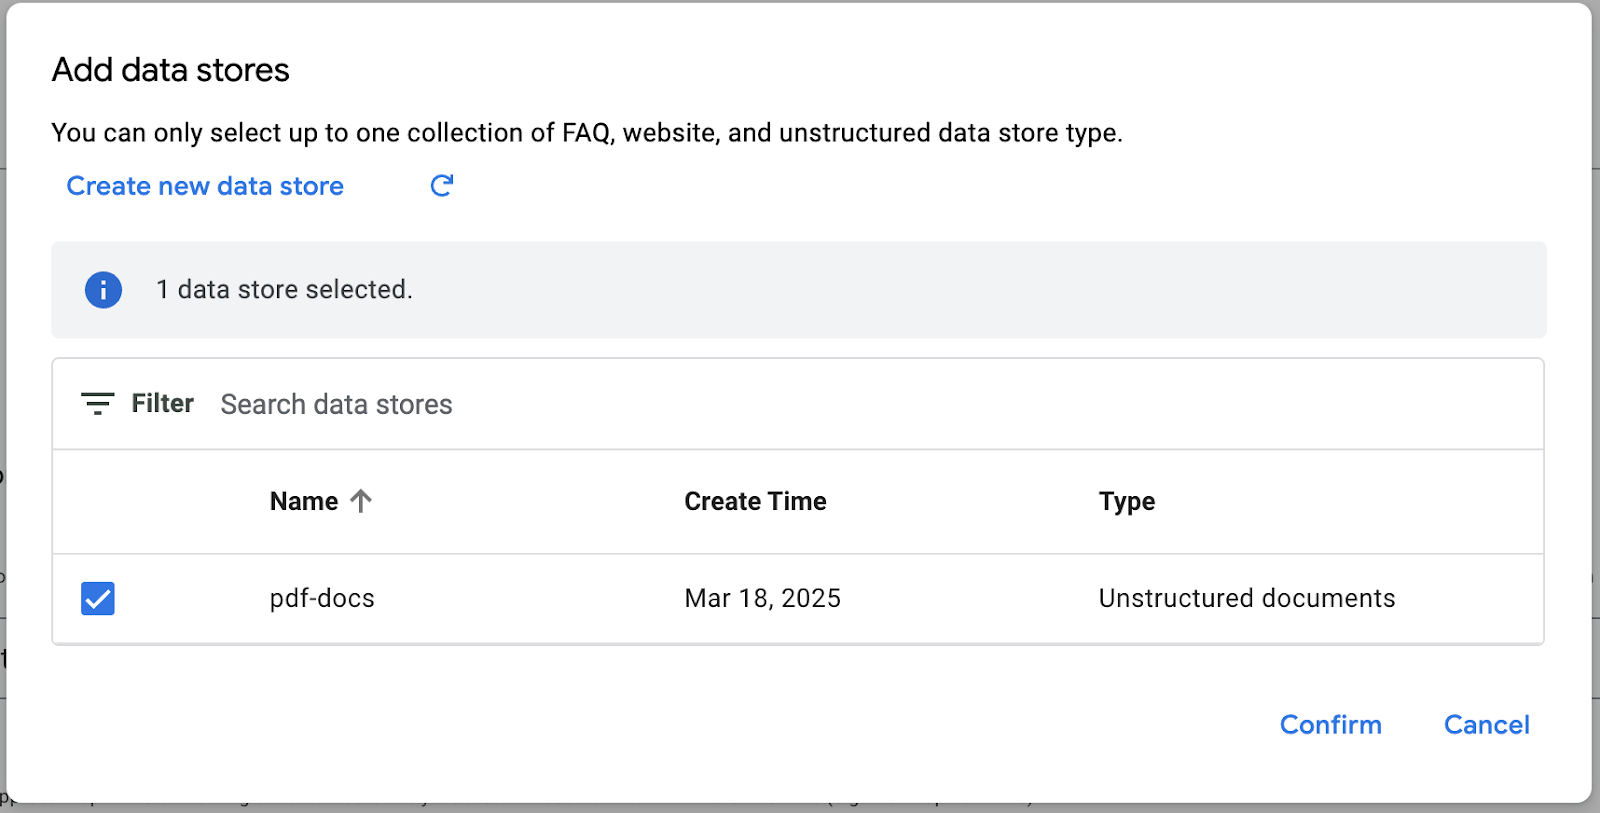
Task: Click the Mar 18, 2025 create time cell
Action: (x=762, y=598)
